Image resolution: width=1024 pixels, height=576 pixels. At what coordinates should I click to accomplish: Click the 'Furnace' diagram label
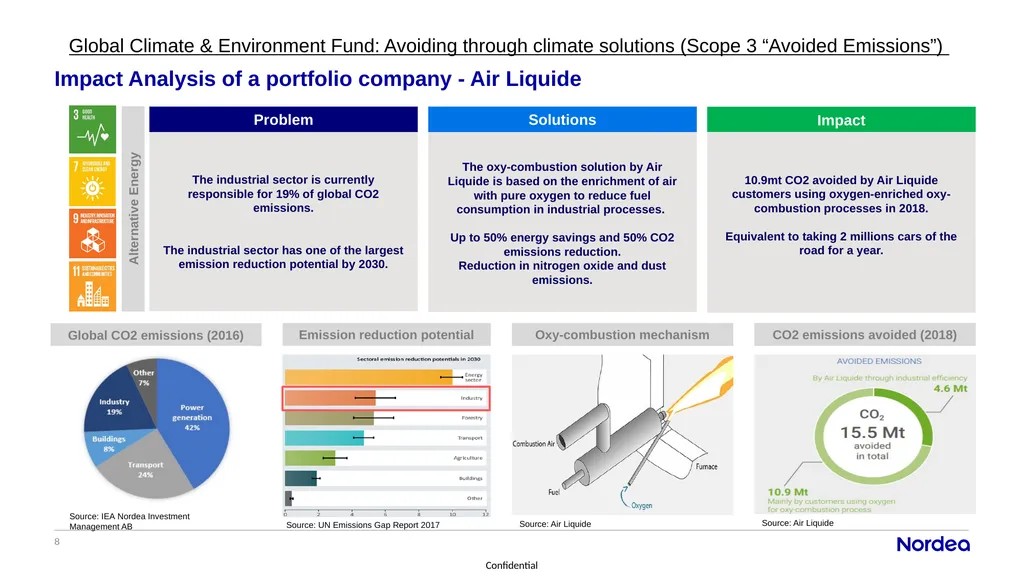(x=707, y=467)
